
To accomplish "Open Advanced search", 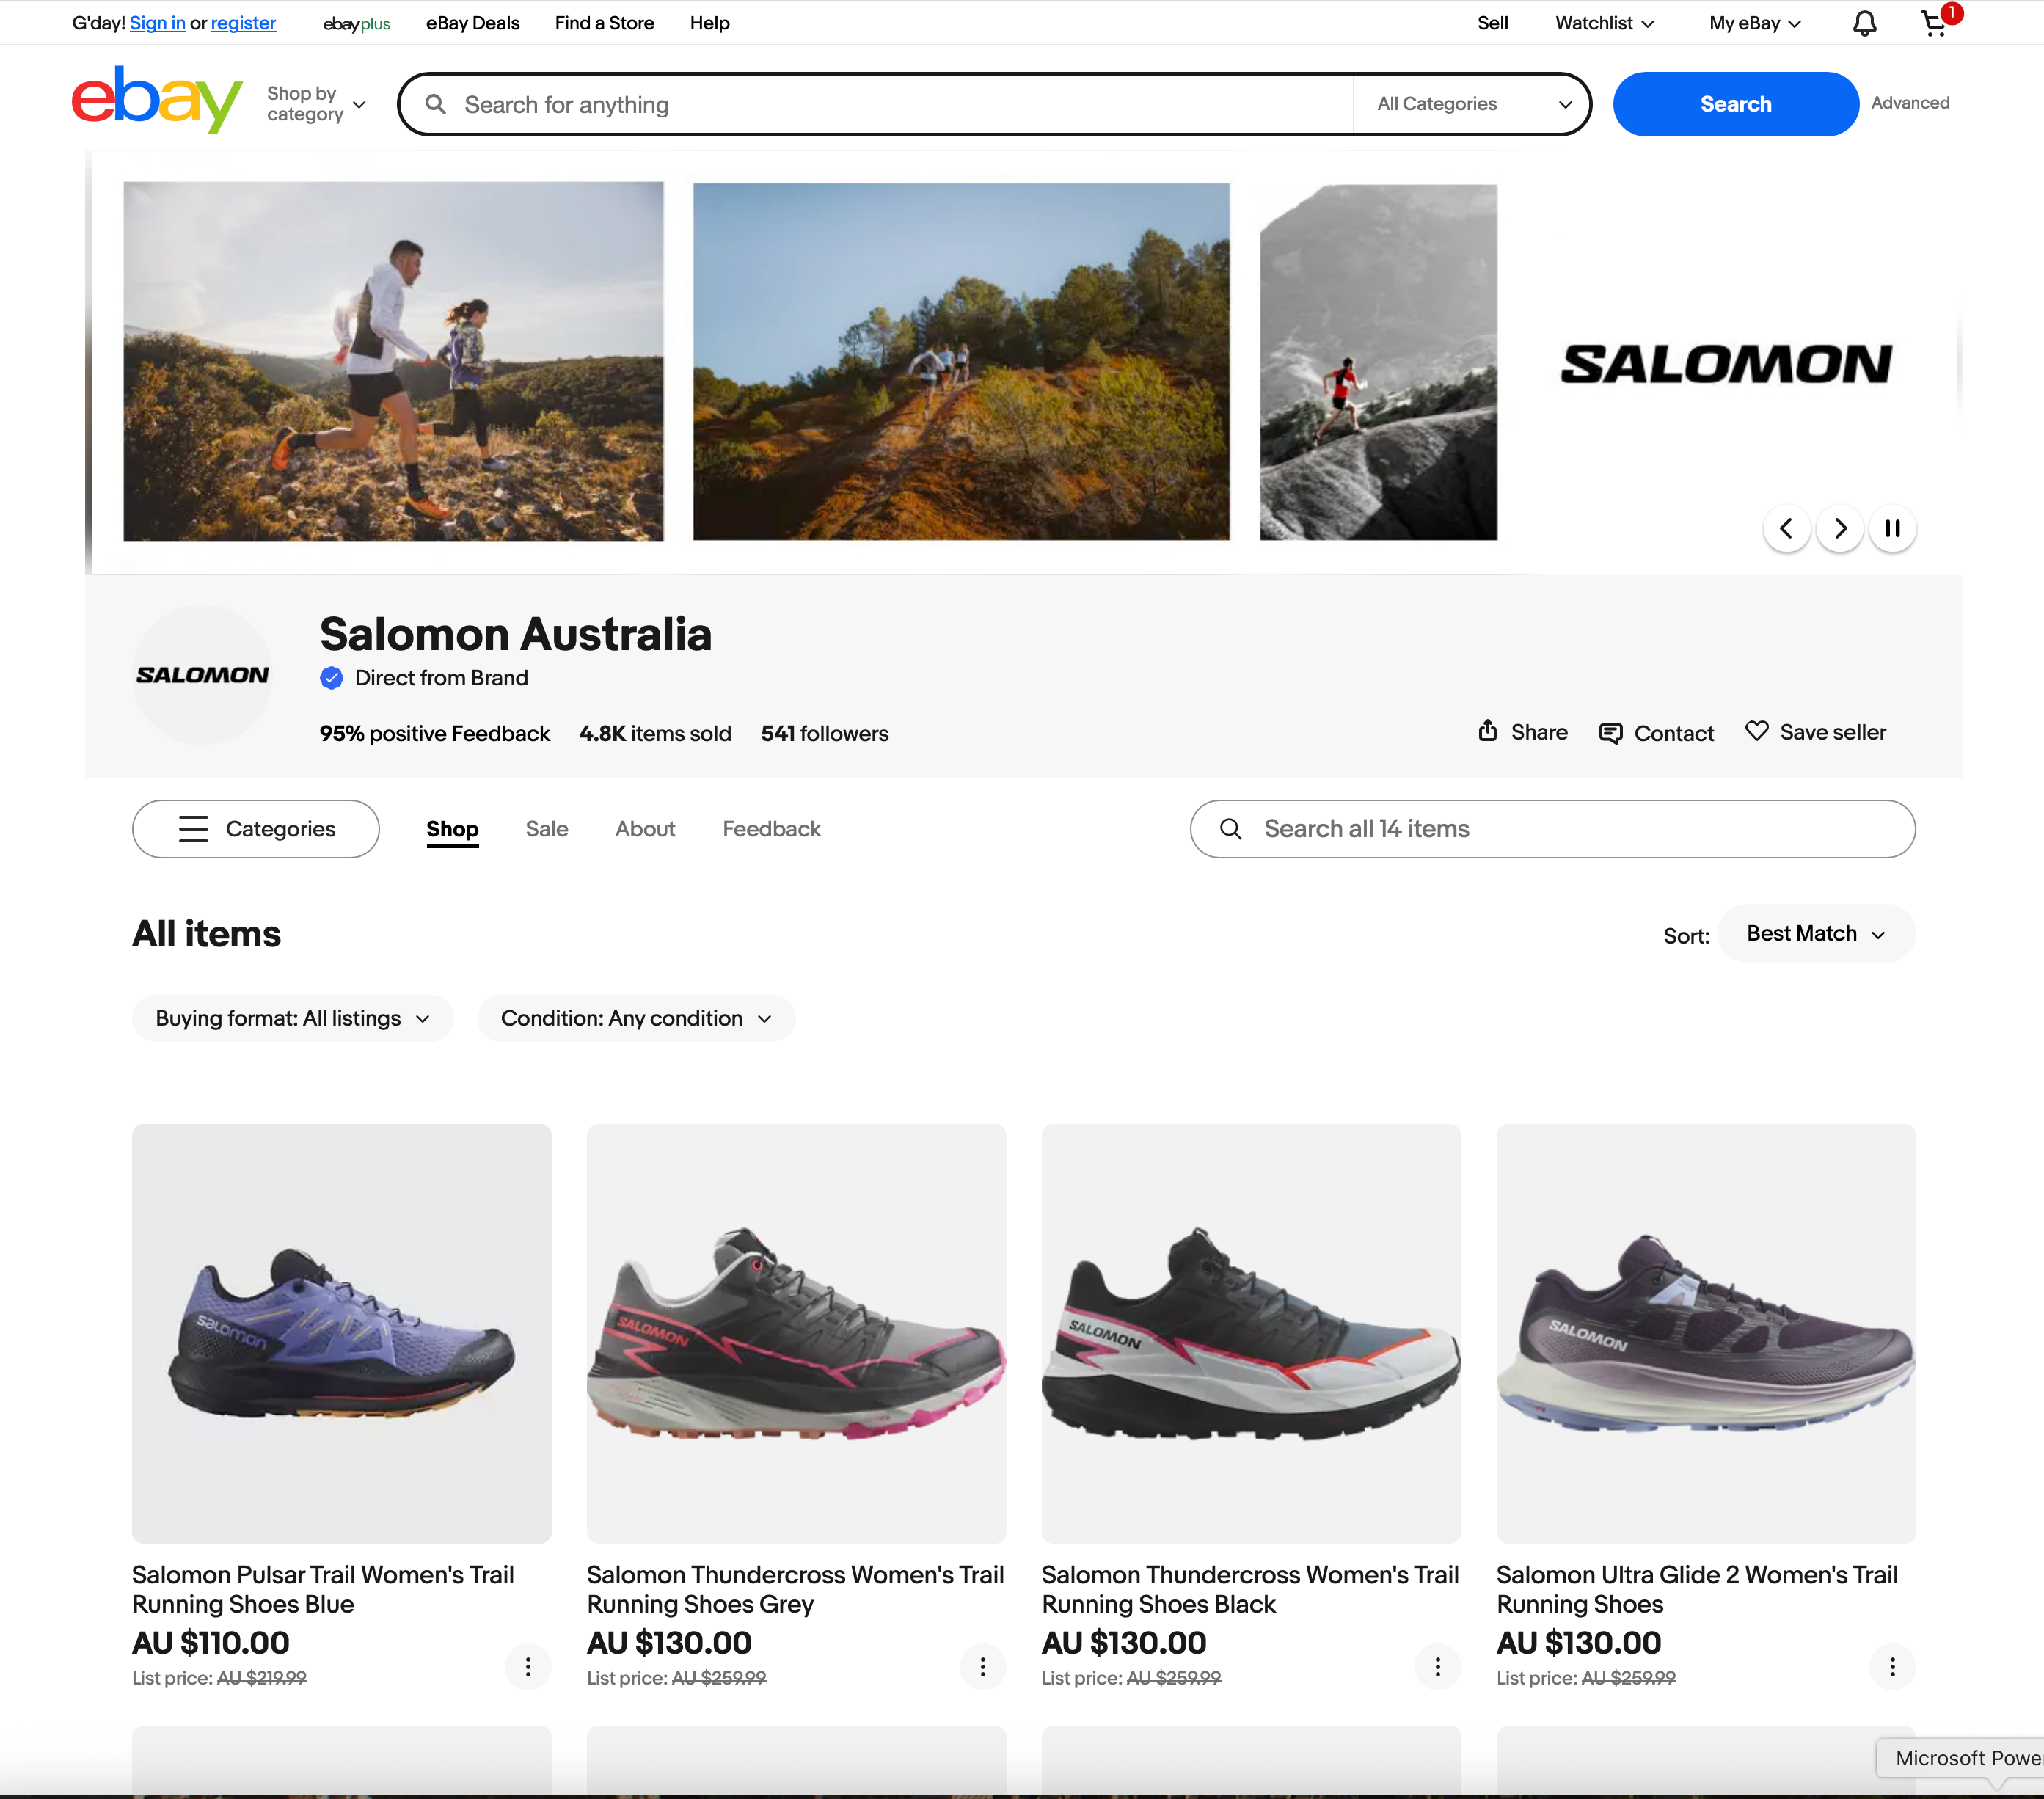I will [1910, 103].
